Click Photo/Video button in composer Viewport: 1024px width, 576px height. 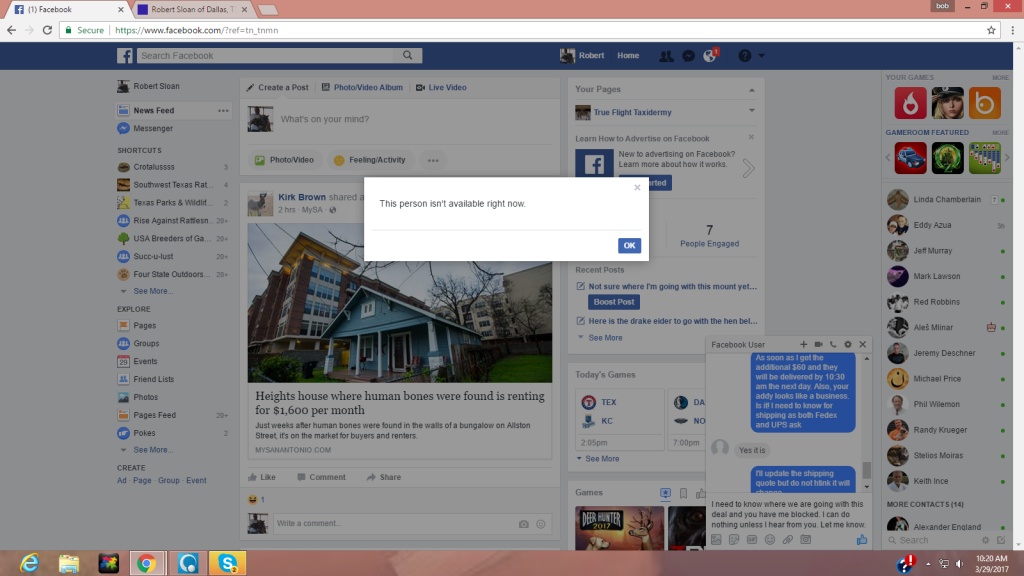[284, 160]
